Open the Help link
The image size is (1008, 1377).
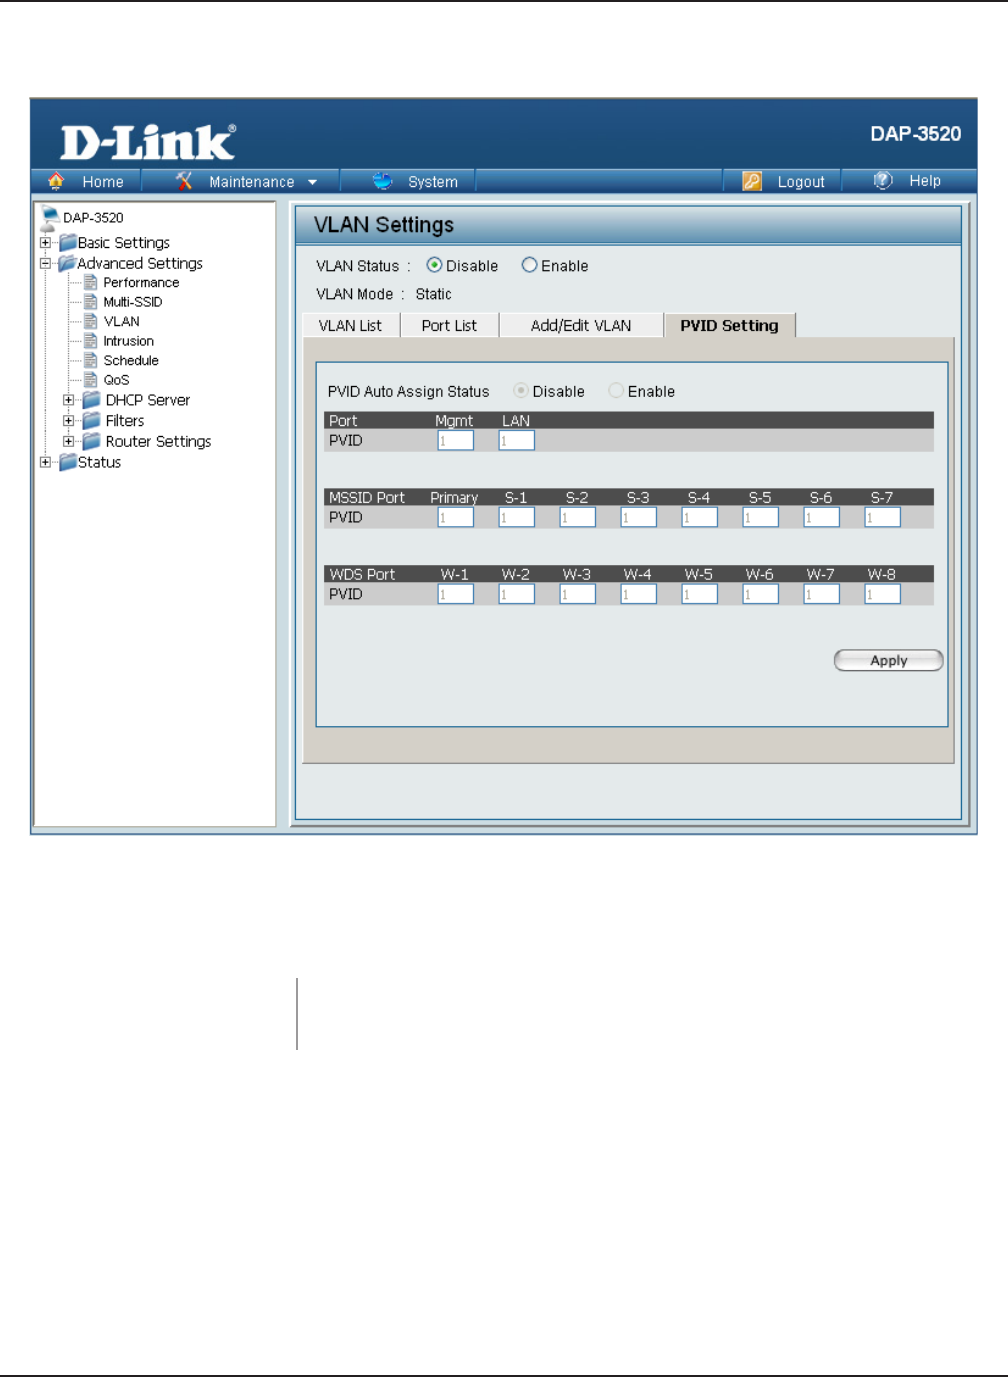point(925,181)
